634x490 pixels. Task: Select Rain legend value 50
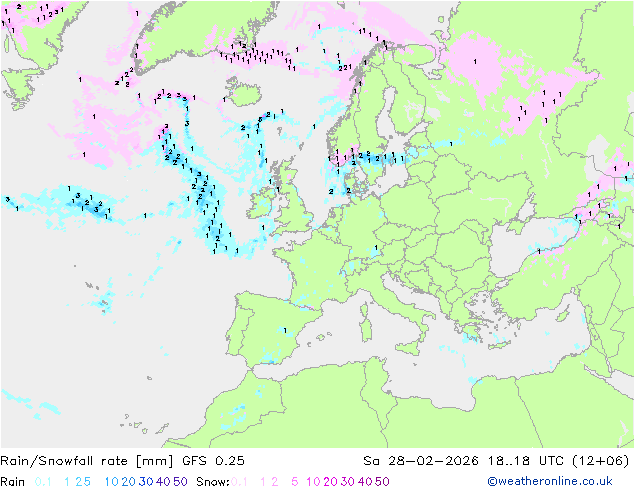(180, 482)
